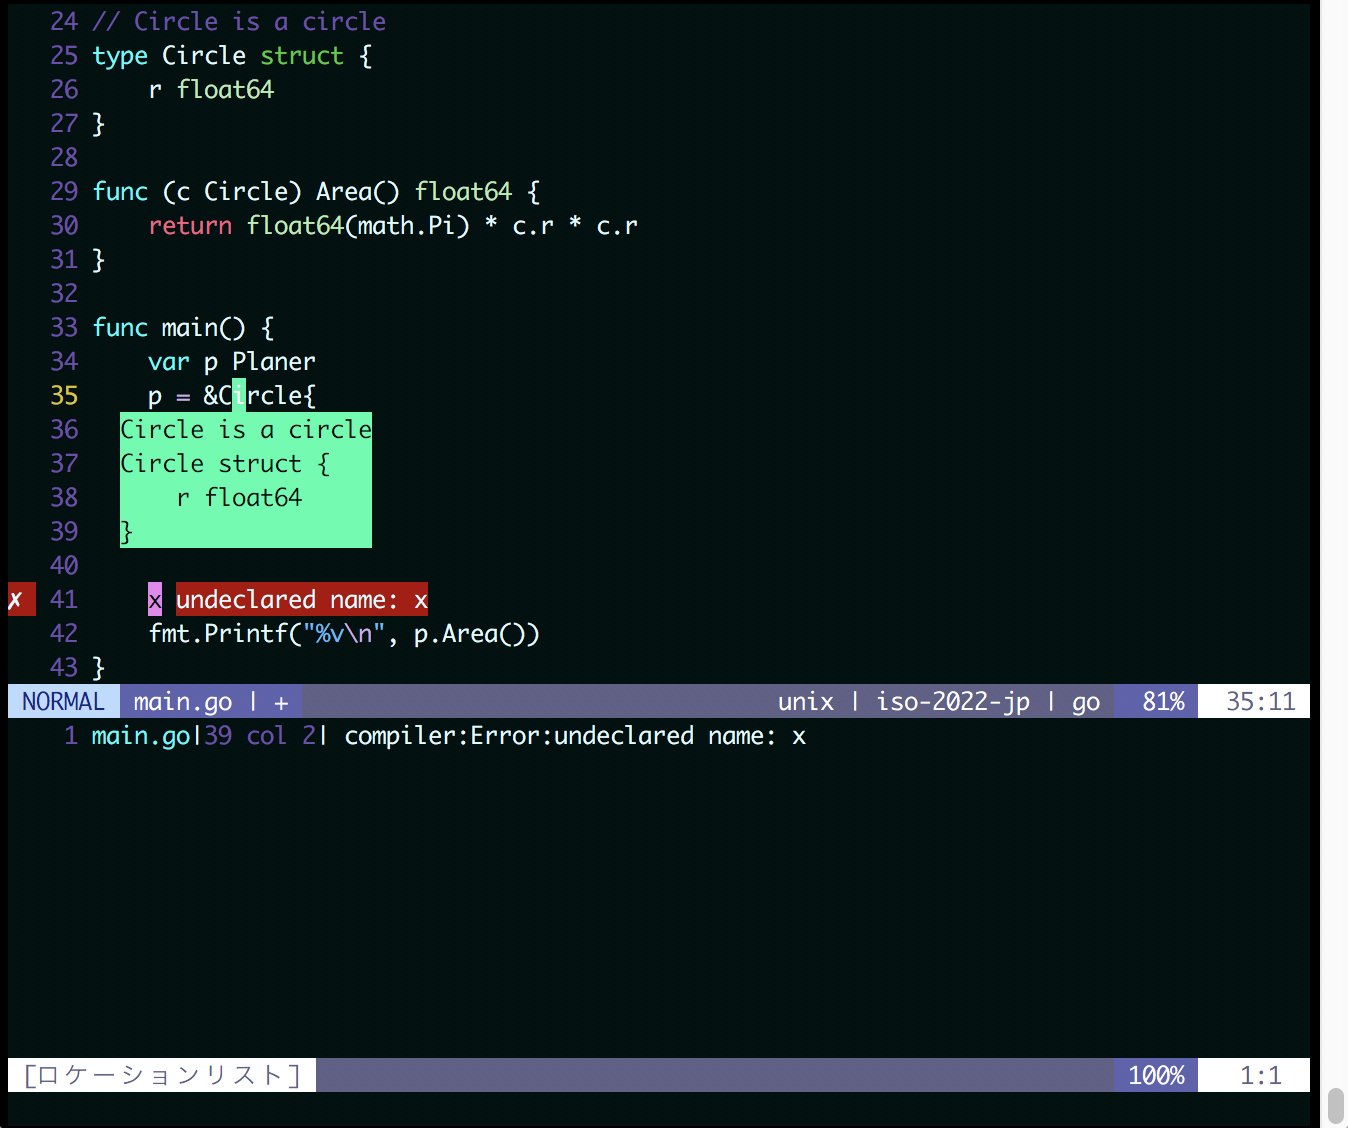Click the iso-2022-jp encoding indicator
Screen dimensions: 1348x1128
coord(953,701)
